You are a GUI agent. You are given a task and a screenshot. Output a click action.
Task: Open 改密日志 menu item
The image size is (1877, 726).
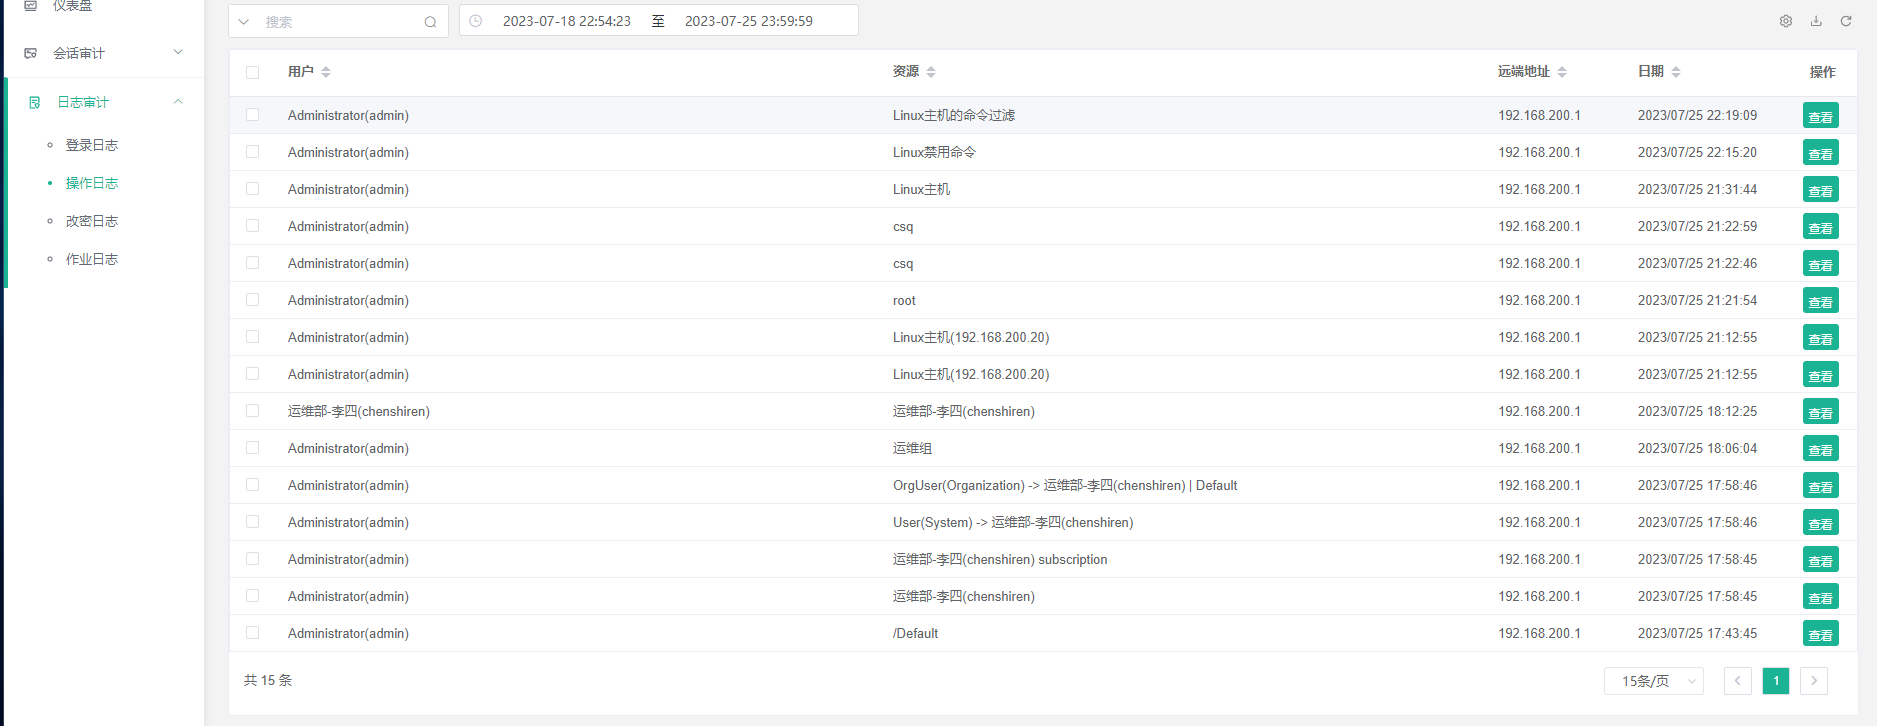[92, 221]
